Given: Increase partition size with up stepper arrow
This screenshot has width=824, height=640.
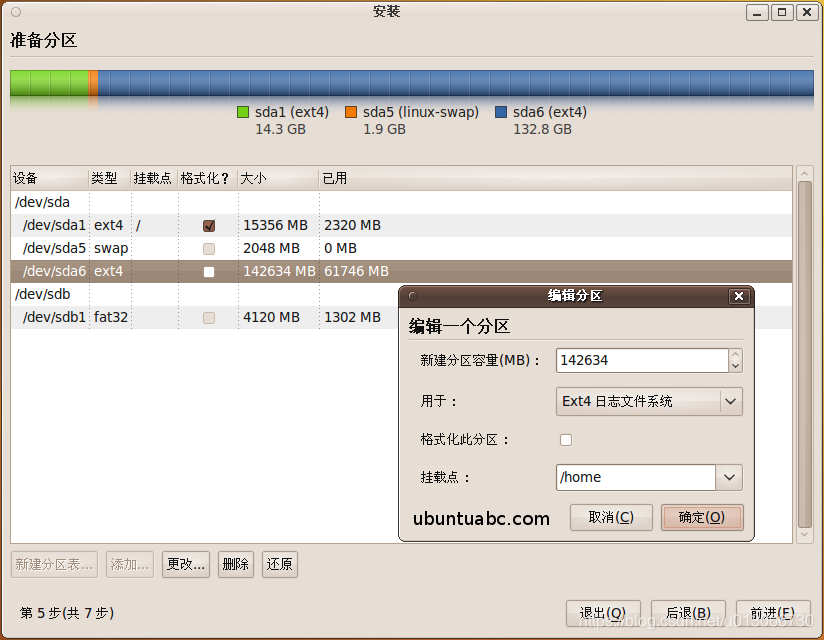Looking at the screenshot, I should 736,355.
